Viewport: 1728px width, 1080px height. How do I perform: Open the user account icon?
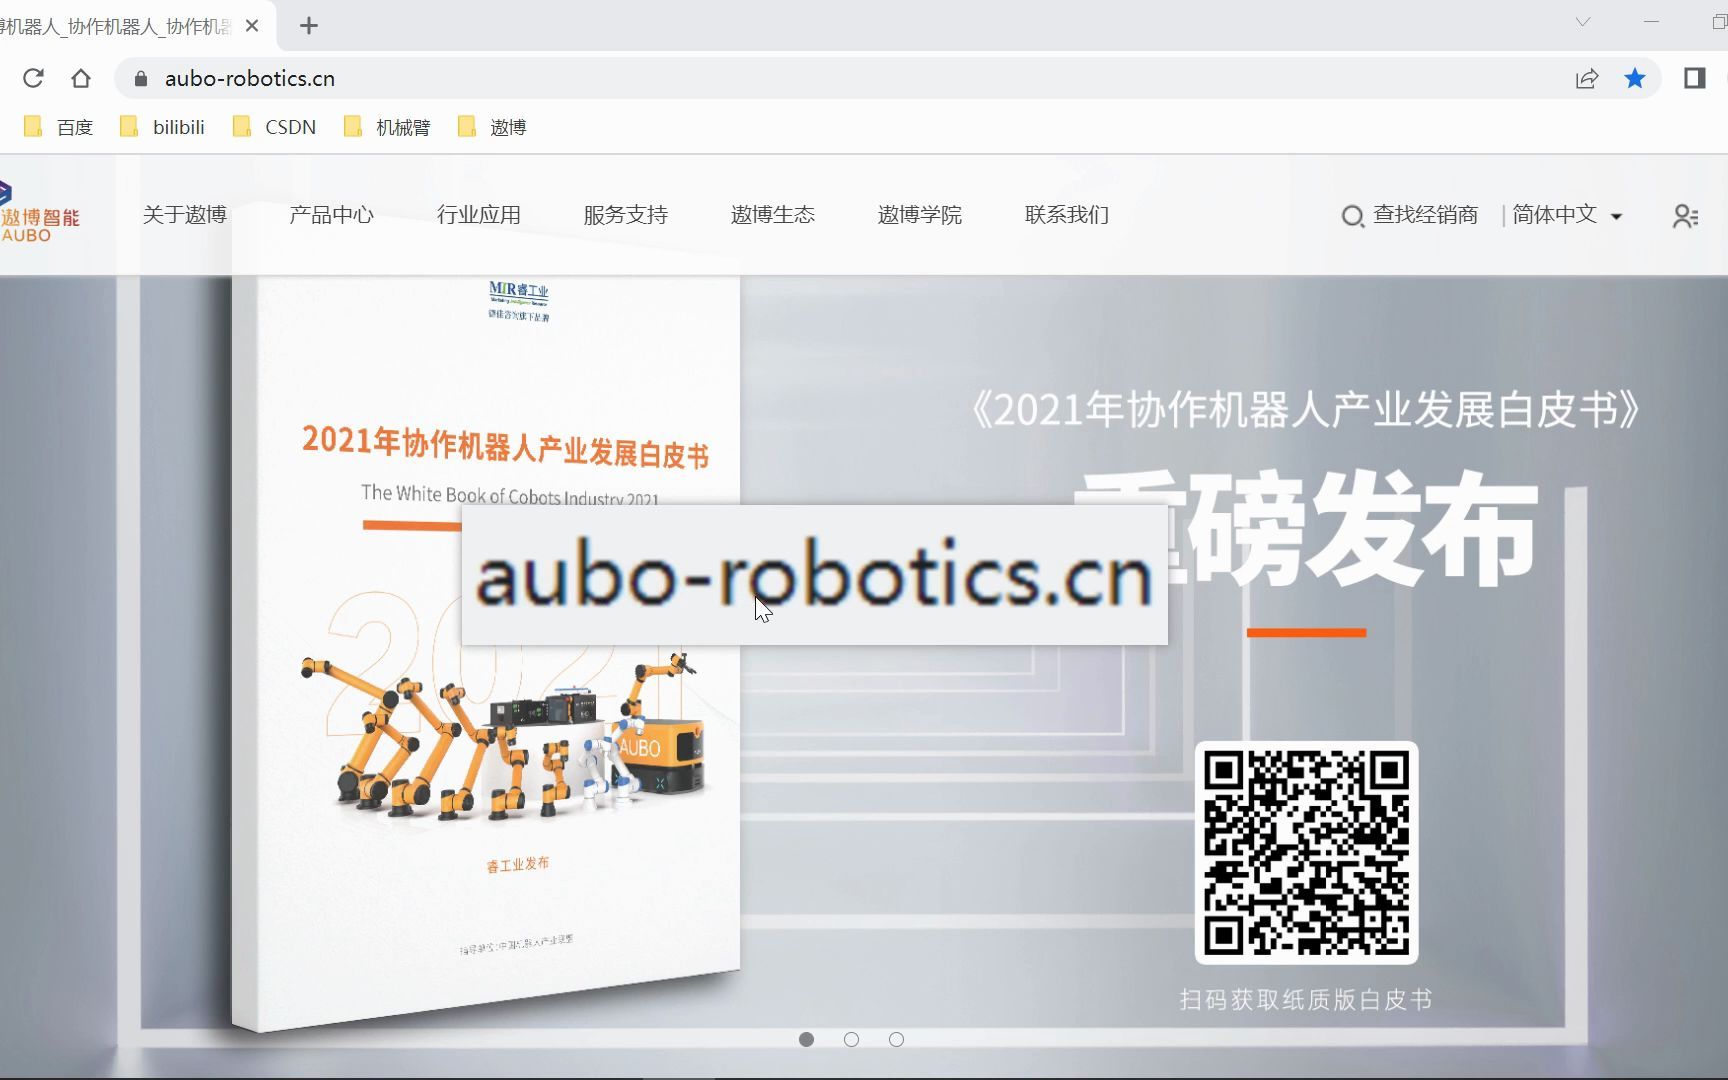click(x=1685, y=216)
